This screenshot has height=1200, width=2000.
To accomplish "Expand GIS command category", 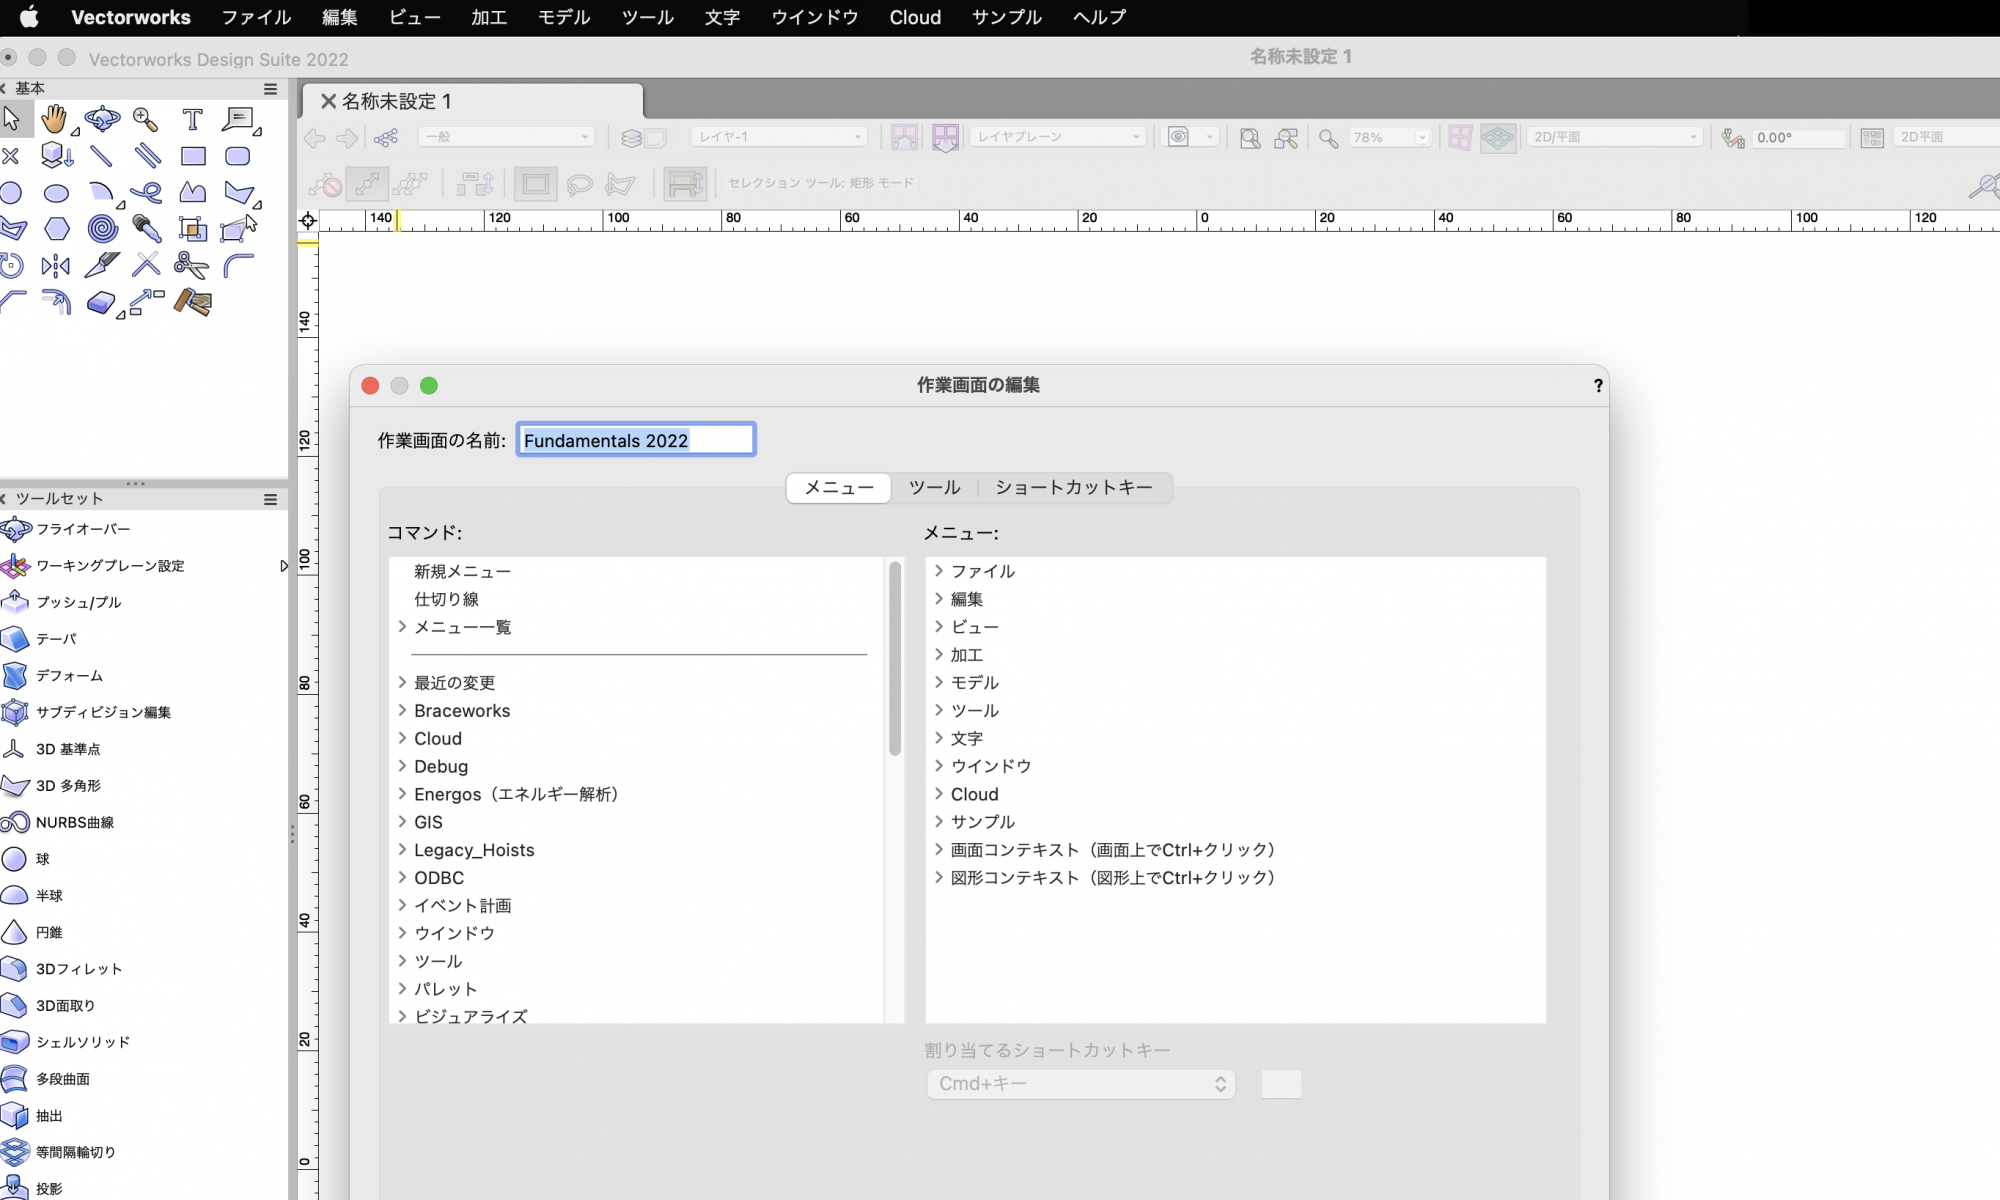I will click(402, 822).
